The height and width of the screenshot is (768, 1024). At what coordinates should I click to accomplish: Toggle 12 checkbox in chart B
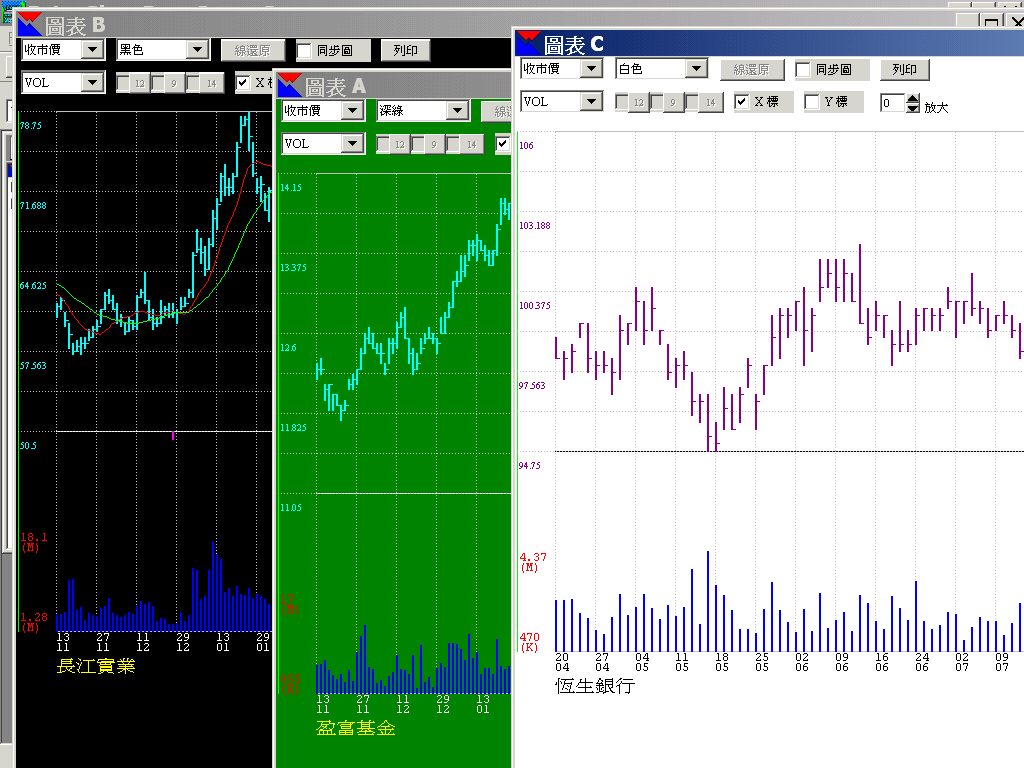[123, 83]
